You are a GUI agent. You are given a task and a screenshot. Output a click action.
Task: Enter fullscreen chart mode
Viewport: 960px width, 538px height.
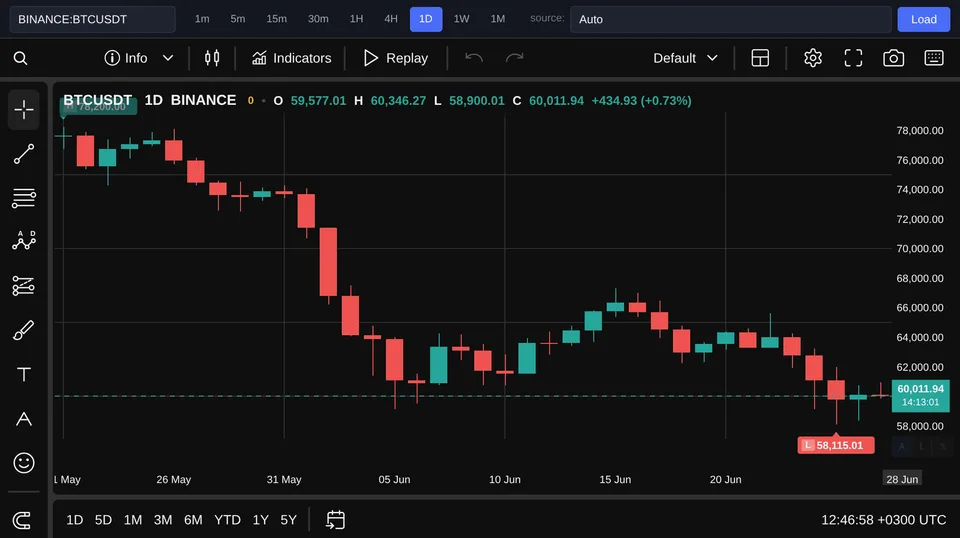(853, 58)
